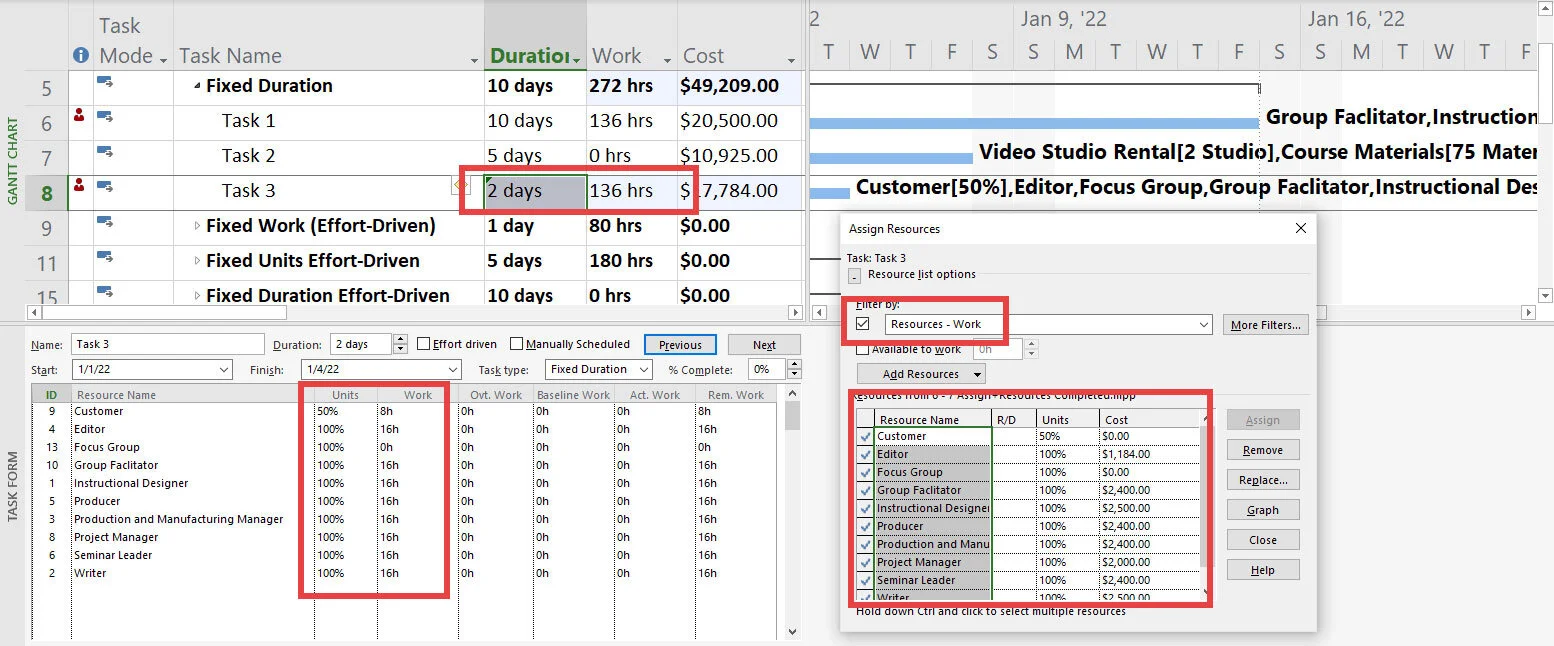Click the Available to work hours spinner
Viewport: 1554px width, 646px height.
(x=1032, y=349)
